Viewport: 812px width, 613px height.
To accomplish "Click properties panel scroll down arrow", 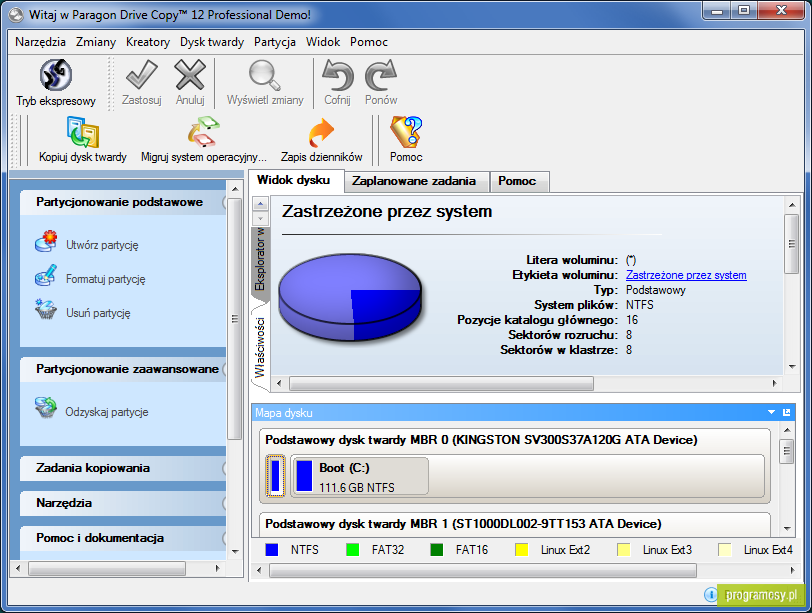I will click(x=792, y=367).
